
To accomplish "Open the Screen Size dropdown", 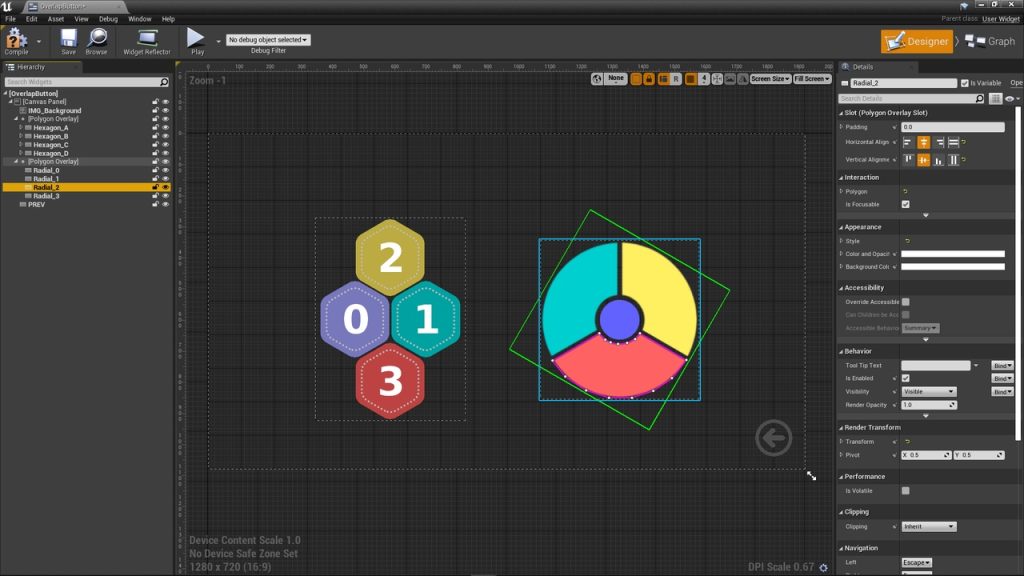I will [770, 78].
